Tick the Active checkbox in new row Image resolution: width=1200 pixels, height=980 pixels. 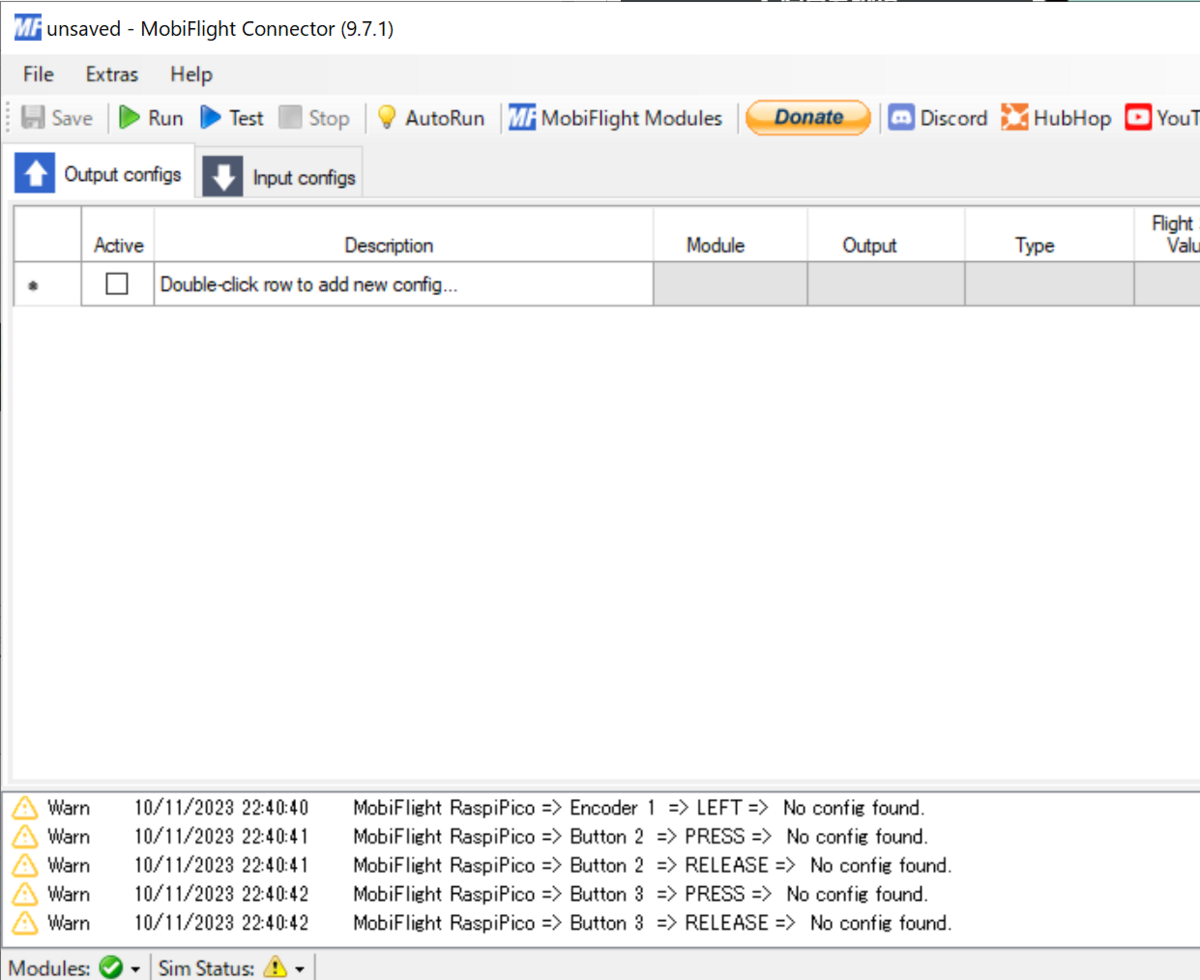pyautogui.click(x=117, y=284)
